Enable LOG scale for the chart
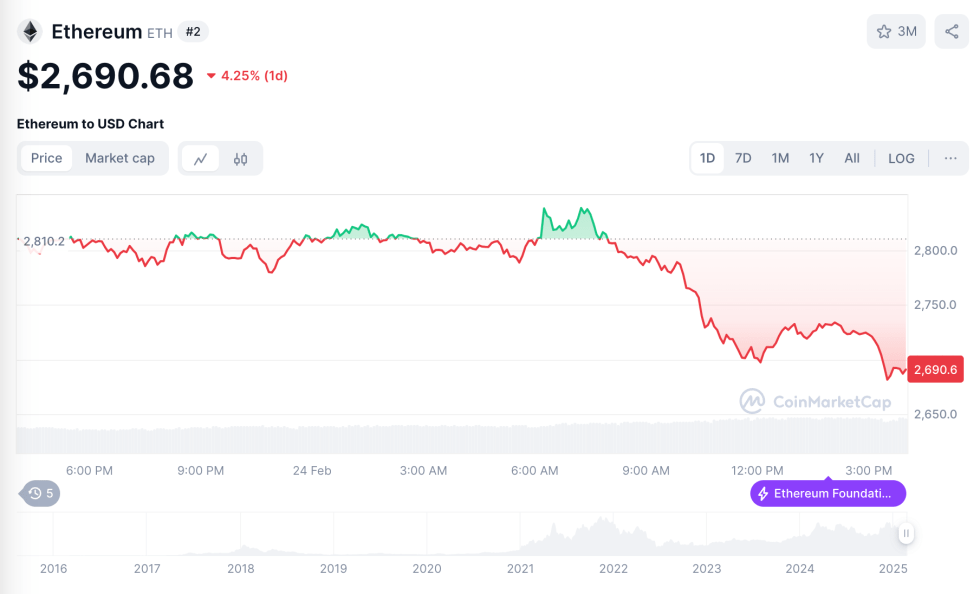 (x=901, y=158)
